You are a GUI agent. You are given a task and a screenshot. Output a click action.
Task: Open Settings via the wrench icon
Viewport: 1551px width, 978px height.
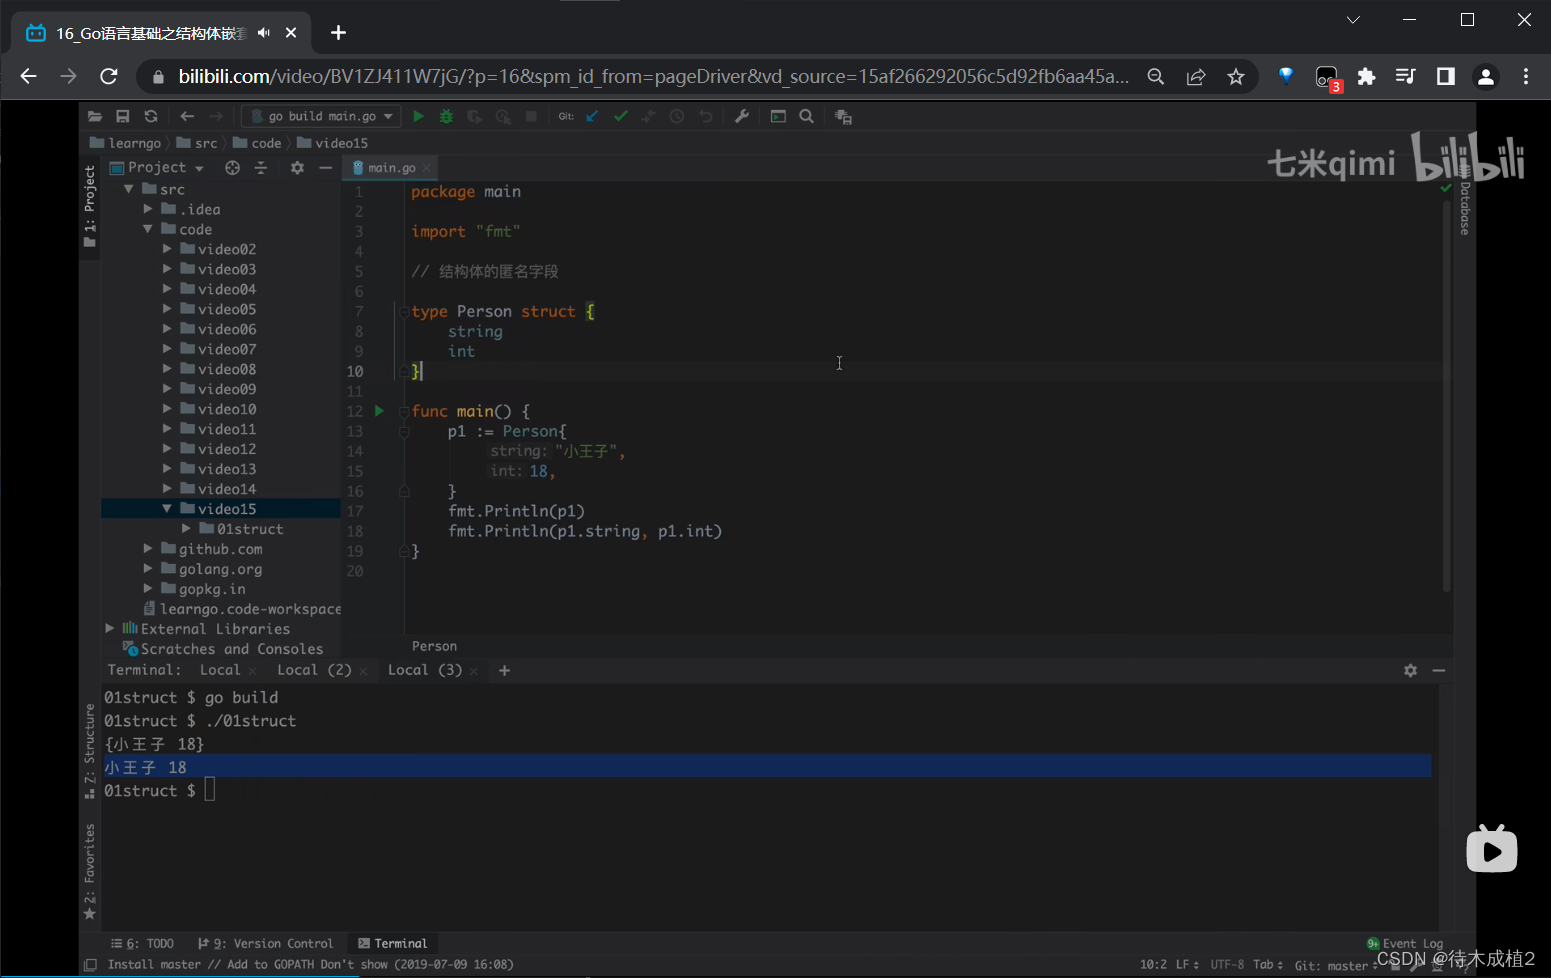point(742,117)
